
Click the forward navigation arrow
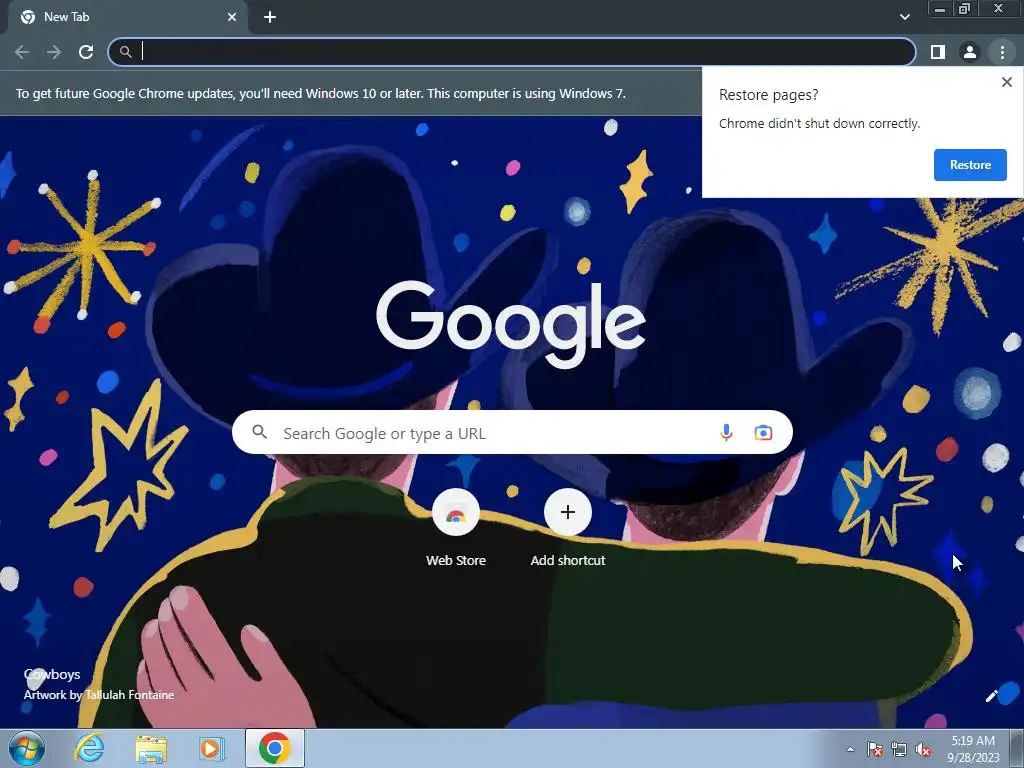point(54,52)
